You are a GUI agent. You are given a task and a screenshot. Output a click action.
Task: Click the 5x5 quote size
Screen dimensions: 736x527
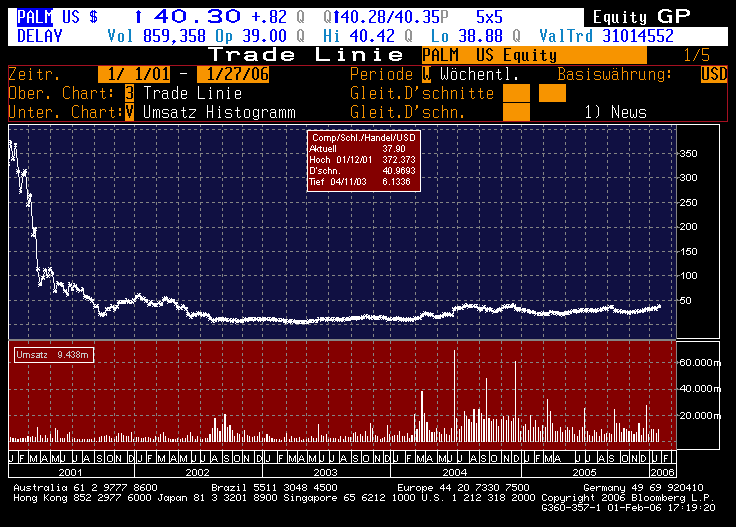coord(489,17)
